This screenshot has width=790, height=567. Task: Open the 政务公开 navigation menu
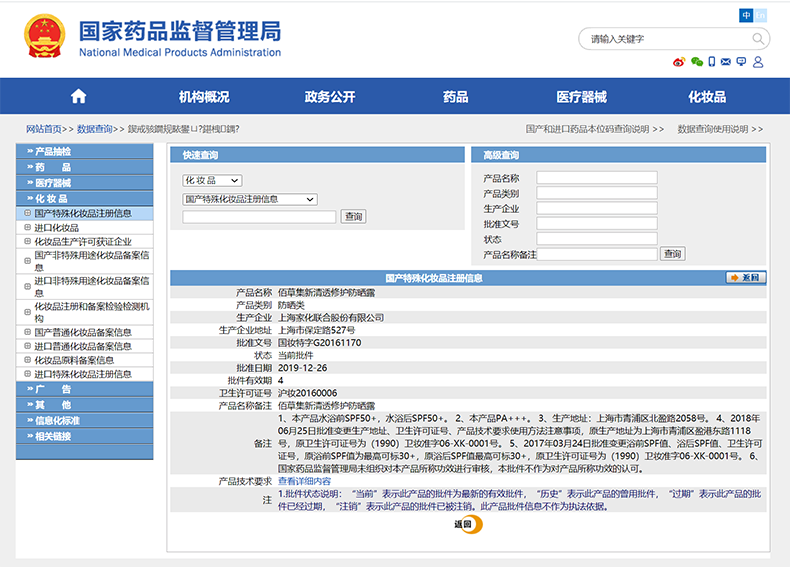(x=330, y=97)
